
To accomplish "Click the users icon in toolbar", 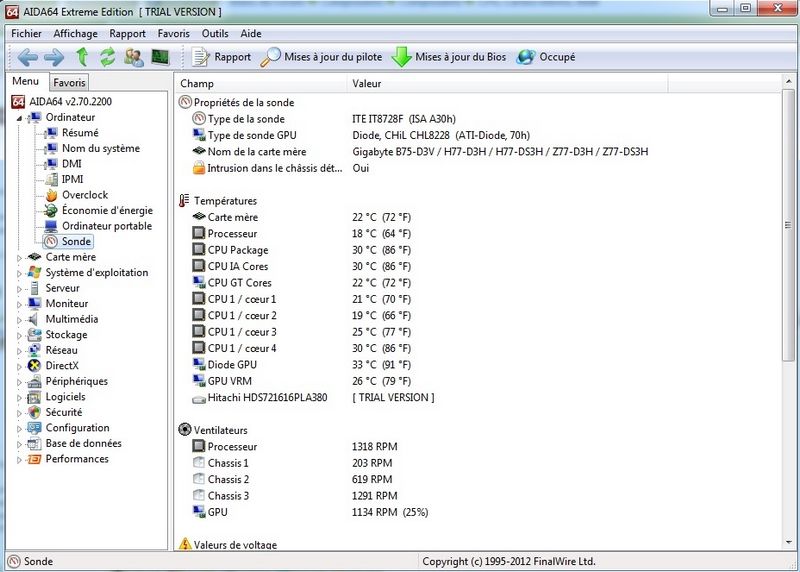I will click(134, 57).
